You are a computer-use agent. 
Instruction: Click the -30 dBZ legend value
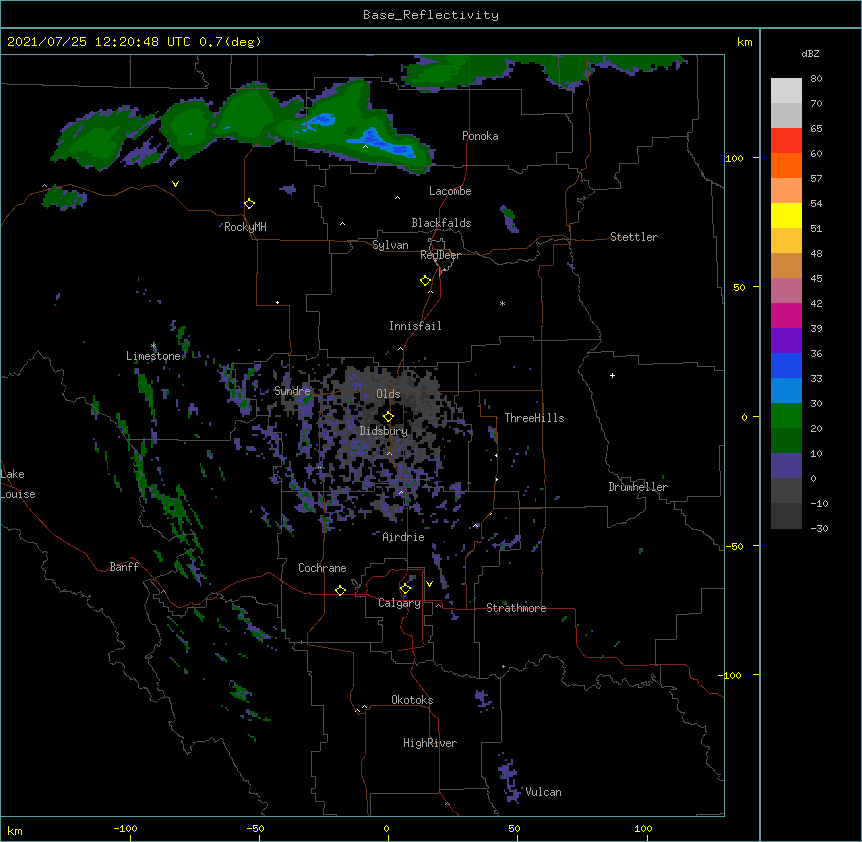click(819, 529)
